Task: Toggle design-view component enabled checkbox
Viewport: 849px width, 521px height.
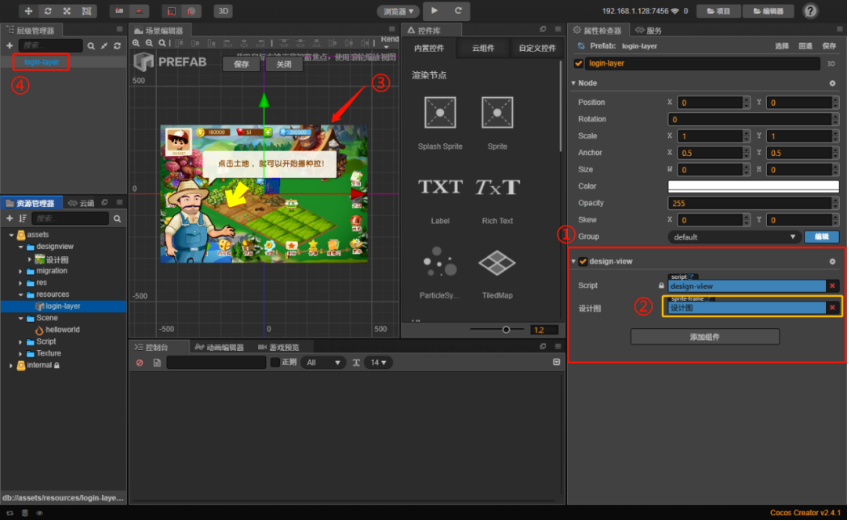Action: click(x=583, y=261)
